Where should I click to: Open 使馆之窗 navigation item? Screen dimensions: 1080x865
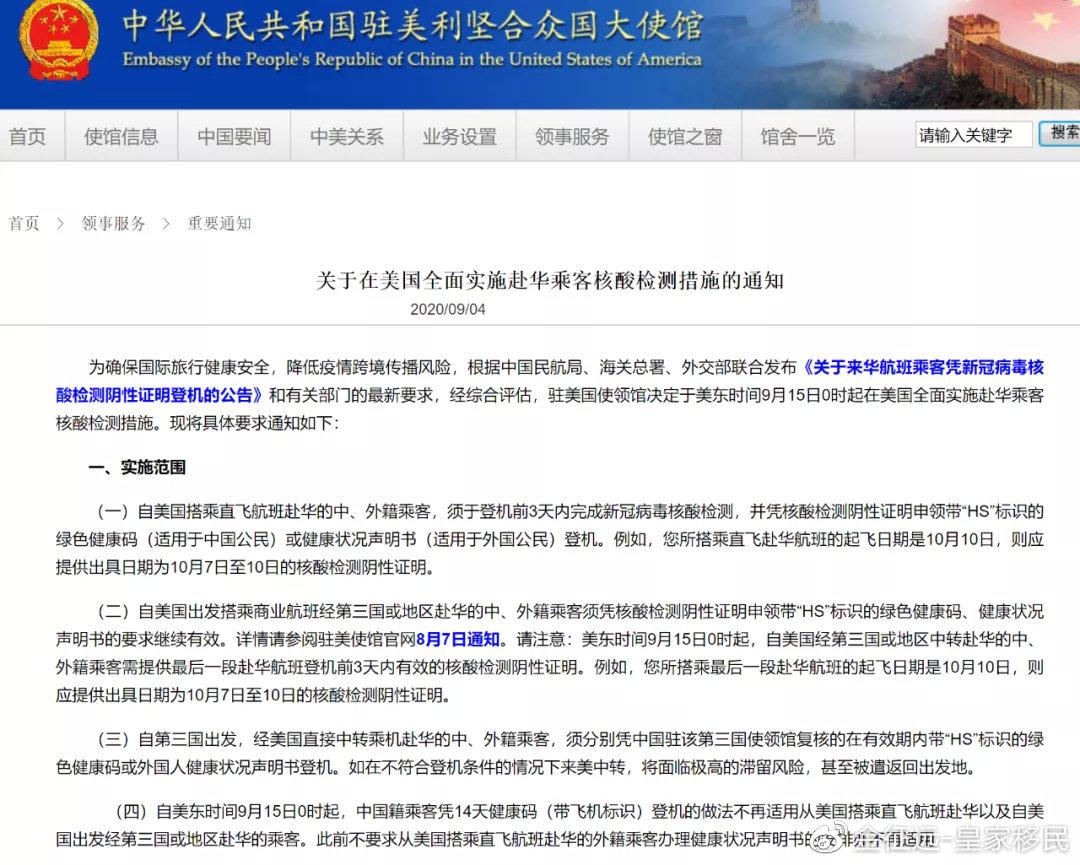point(685,136)
